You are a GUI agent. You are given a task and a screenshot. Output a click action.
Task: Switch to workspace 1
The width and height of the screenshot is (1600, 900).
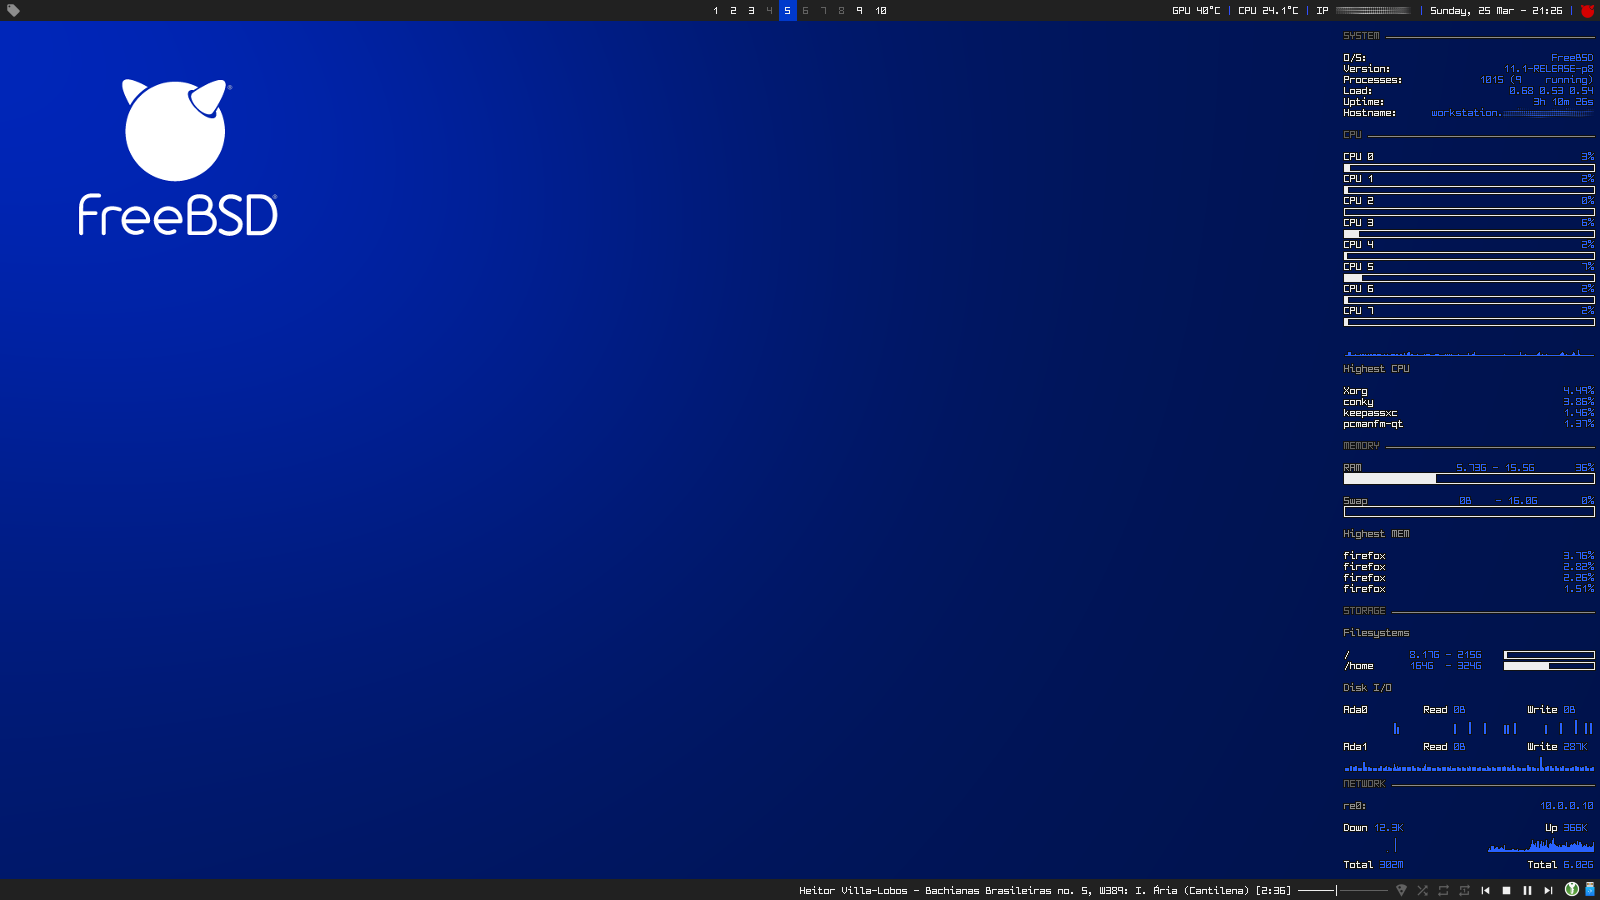(x=716, y=10)
